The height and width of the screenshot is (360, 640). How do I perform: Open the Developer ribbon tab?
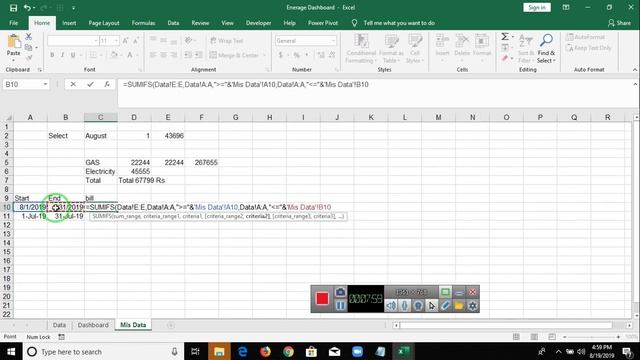click(258, 23)
